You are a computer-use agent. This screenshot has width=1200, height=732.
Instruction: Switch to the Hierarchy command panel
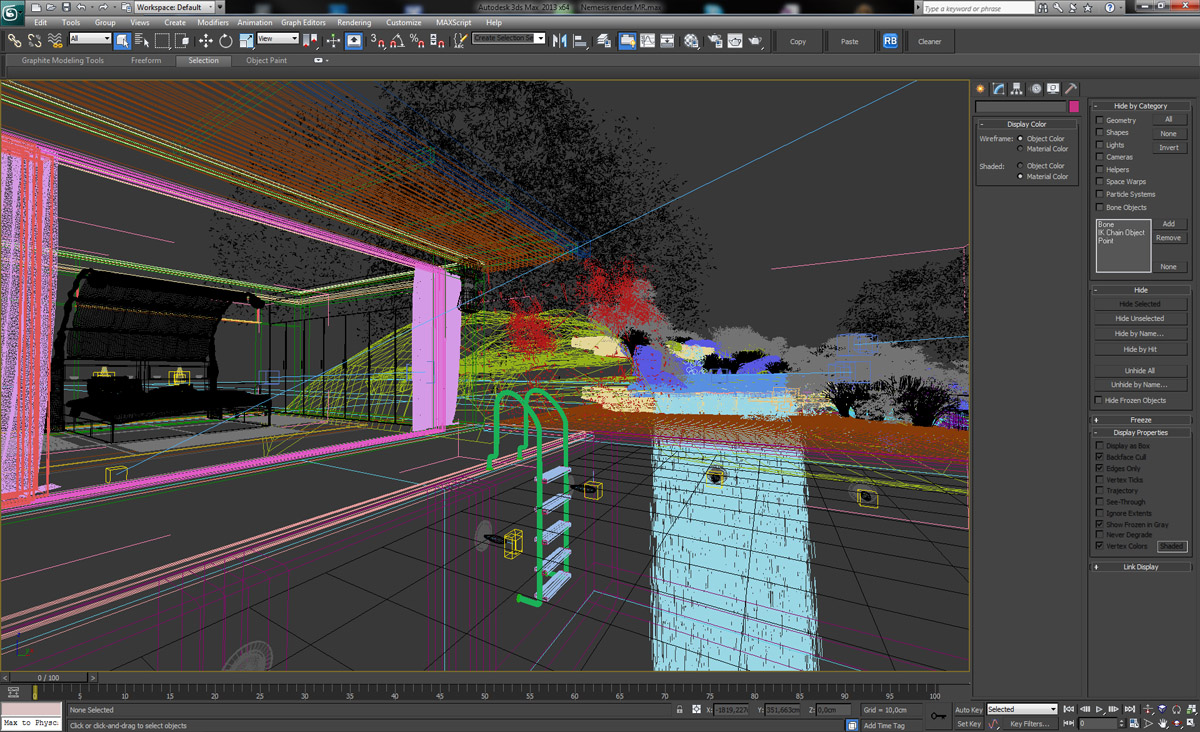[1016, 89]
